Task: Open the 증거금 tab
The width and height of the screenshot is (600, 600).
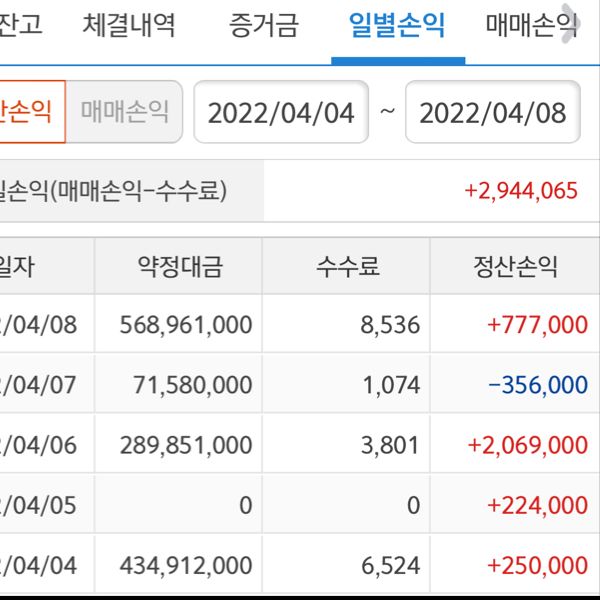Action: [263, 25]
